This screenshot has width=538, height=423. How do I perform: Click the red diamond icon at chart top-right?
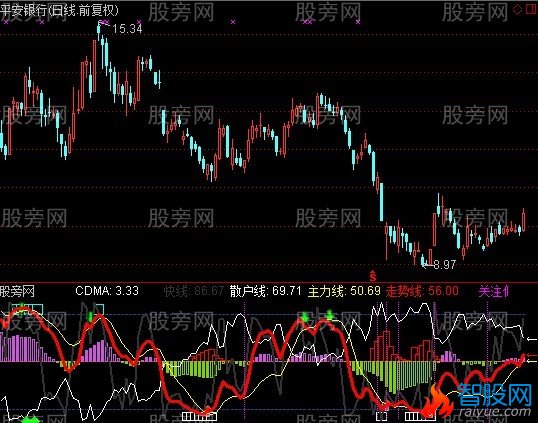517,10
